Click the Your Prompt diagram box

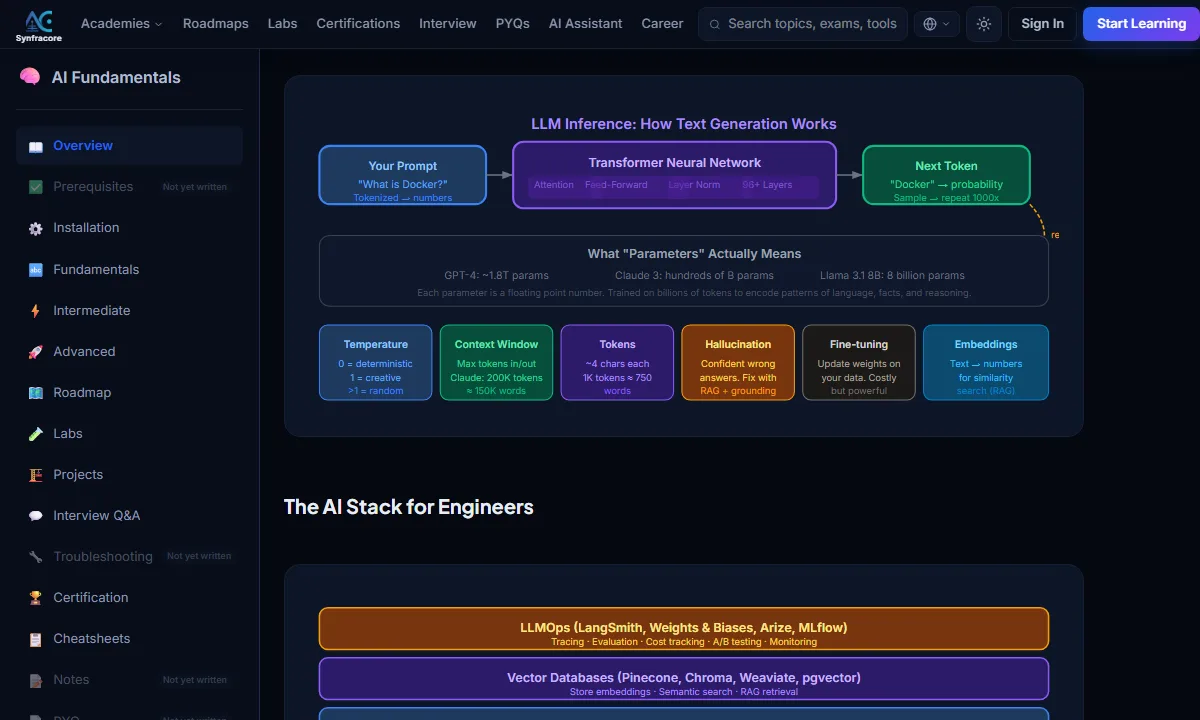(403, 175)
